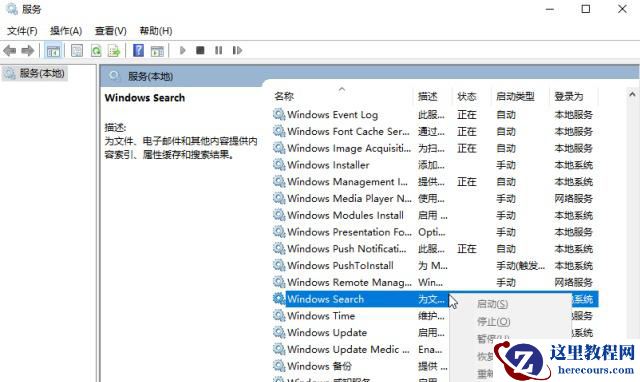This screenshot has height=382, width=640.
Task: Pause the service with pause icon
Action: (219, 50)
